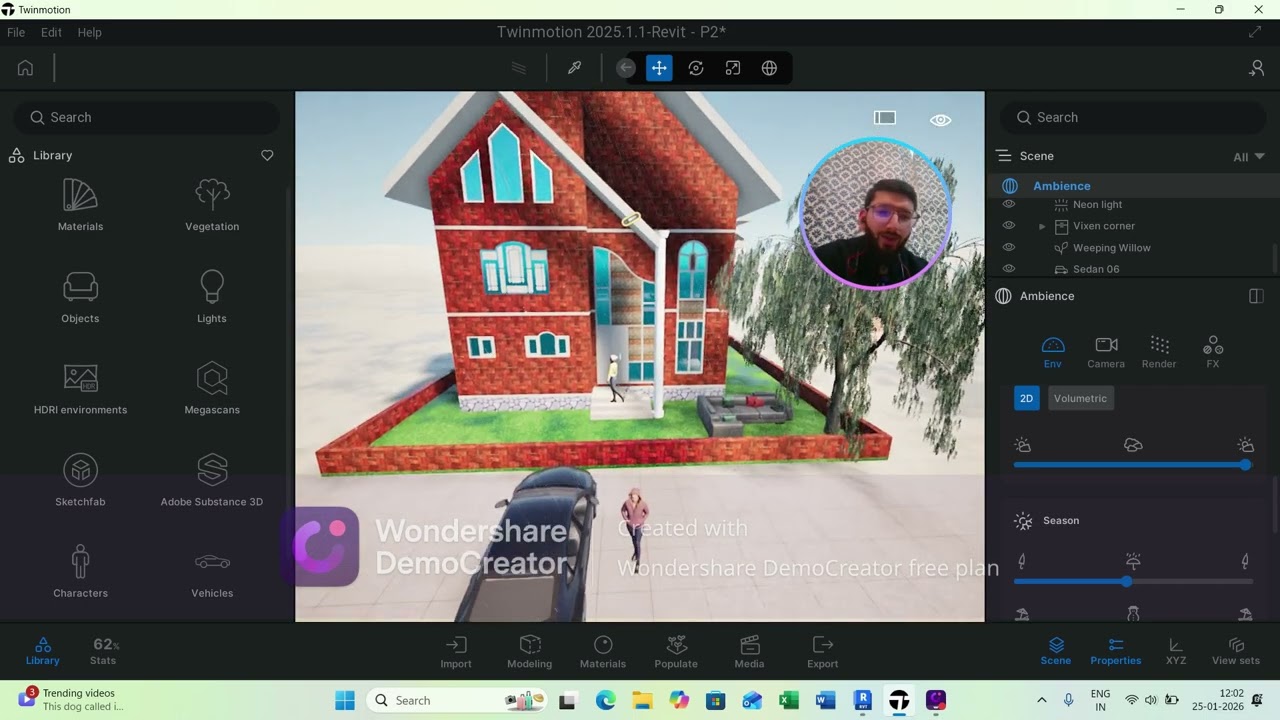The height and width of the screenshot is (720, 1280).
Task: Toggle the Scene panel button
Action: point(1056,651)
